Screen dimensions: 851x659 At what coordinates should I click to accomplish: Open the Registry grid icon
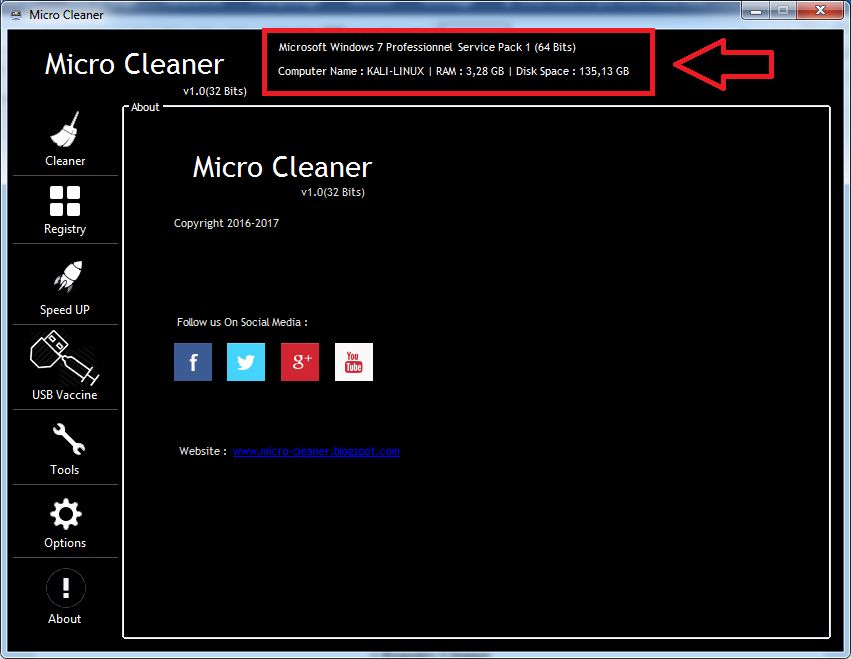(65, 201)
